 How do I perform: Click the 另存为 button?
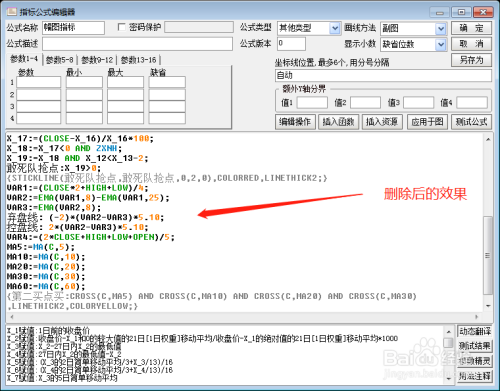pyautogui.click(x=471, y=60)
